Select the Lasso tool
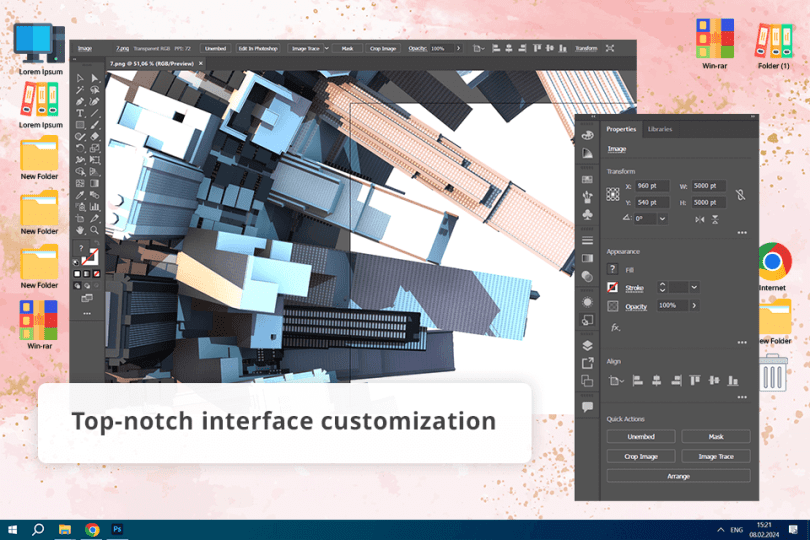Image resolution: width=810 pixels, height=540 pixels. (x=95, y=90)
